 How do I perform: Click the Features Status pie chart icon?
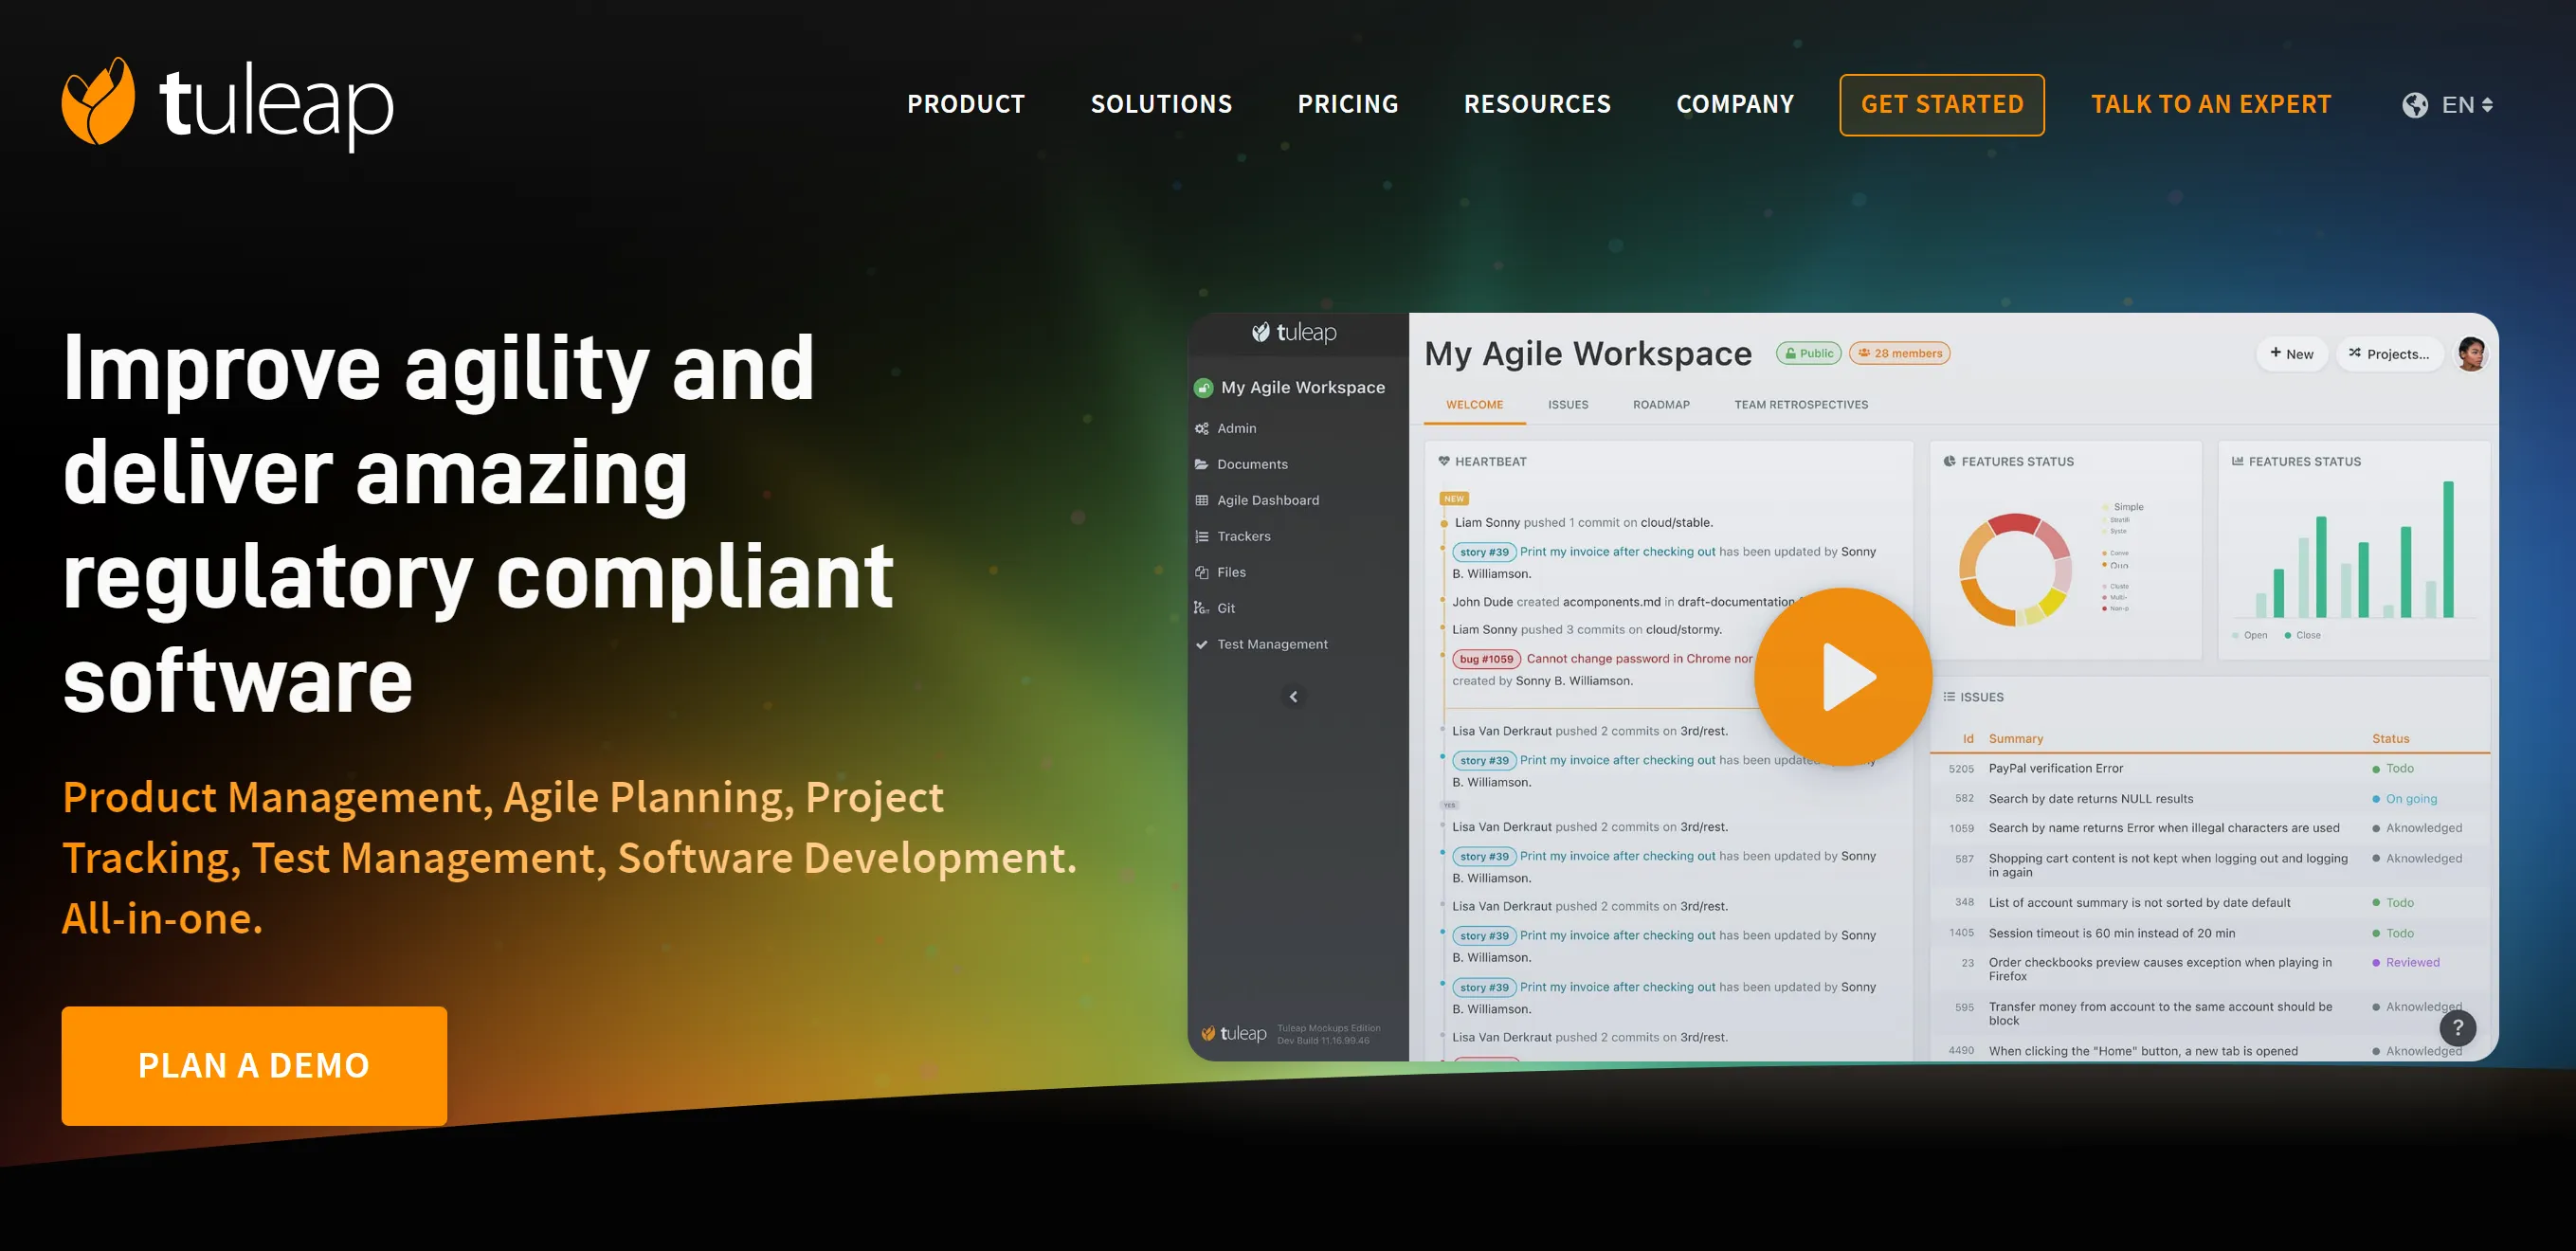coord(1949,461)
